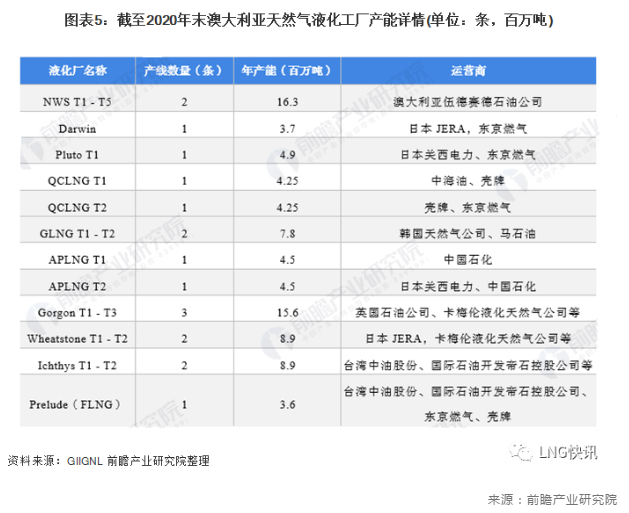Select the QCLNG T1 plant name
Screen dimensions: 629x513
(x=77, y=181)
